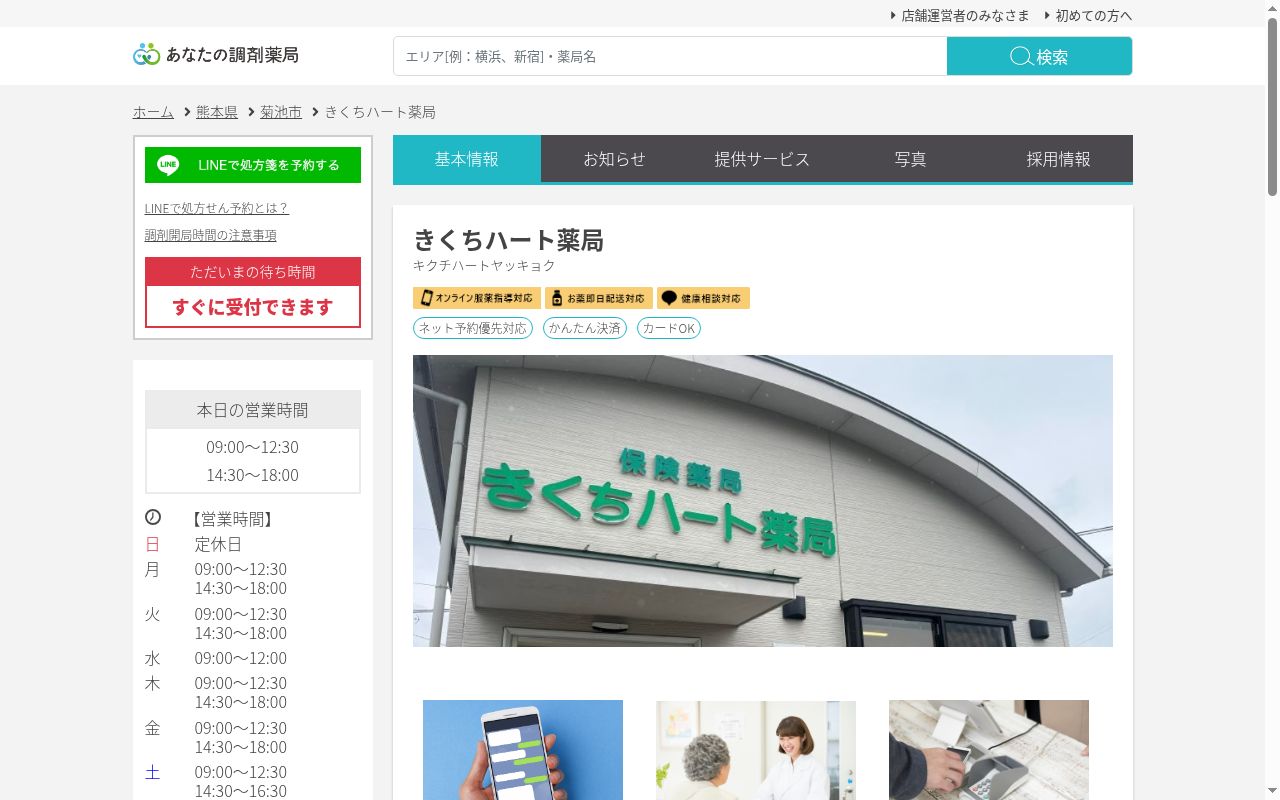Click Wednesday hours 09:00〜12:00
Image resolution: width=1280 pixels, height=800 pixels.
click(241, 658)
